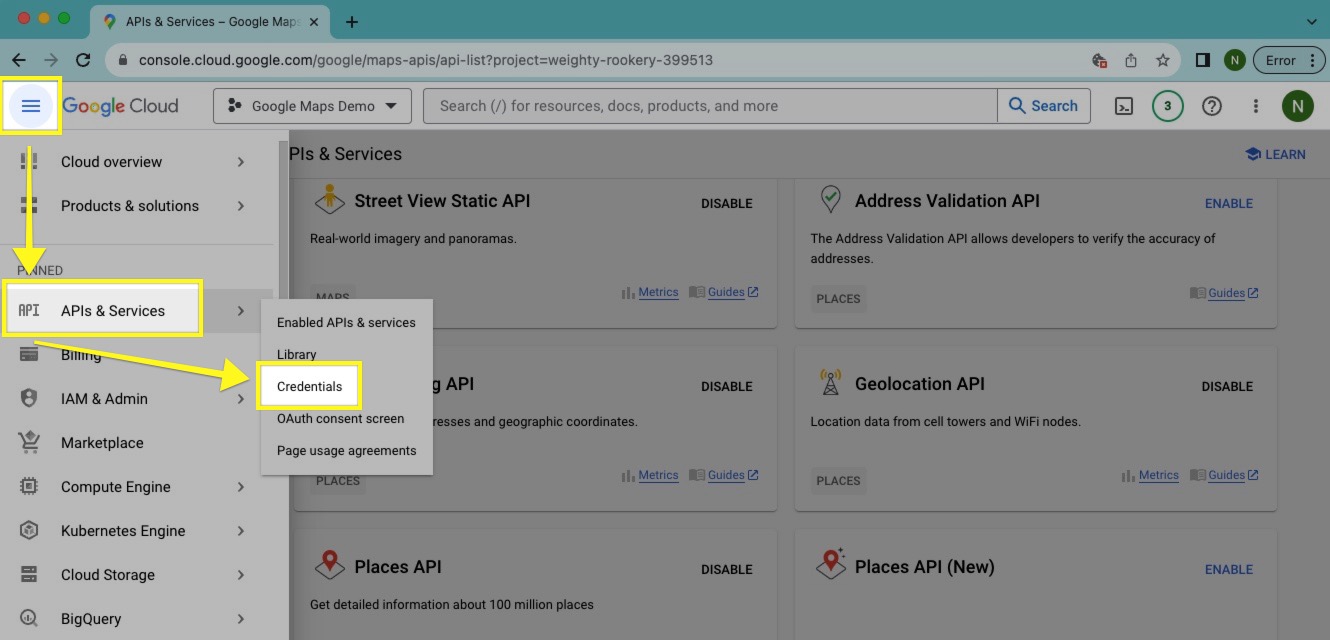The image size is (1330, 640).
Task: Expand the Cloud overview submenu arrow
Action: [x=241, y=162]
